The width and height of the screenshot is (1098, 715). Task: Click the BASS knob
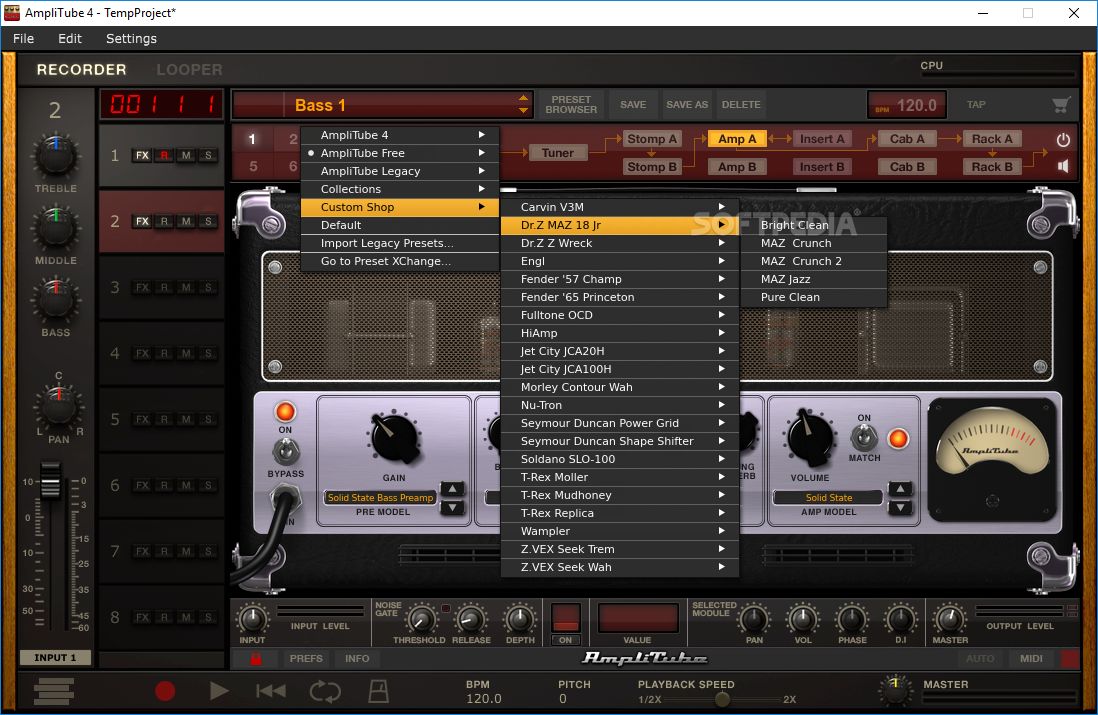[56, 300]
